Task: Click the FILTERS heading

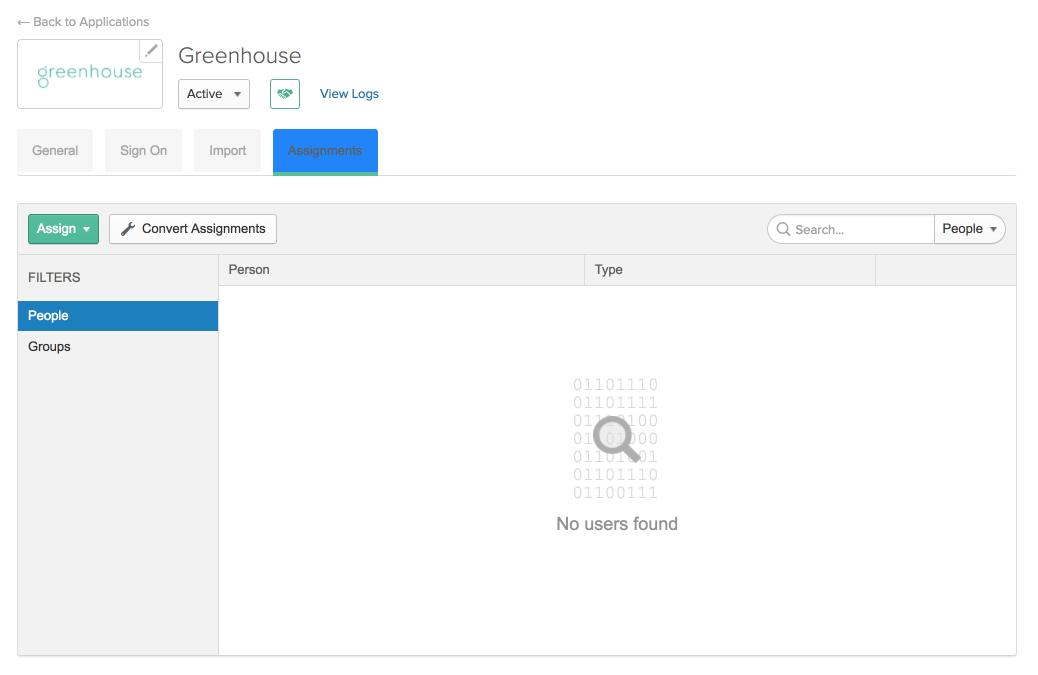Action: tap(54, 278)
